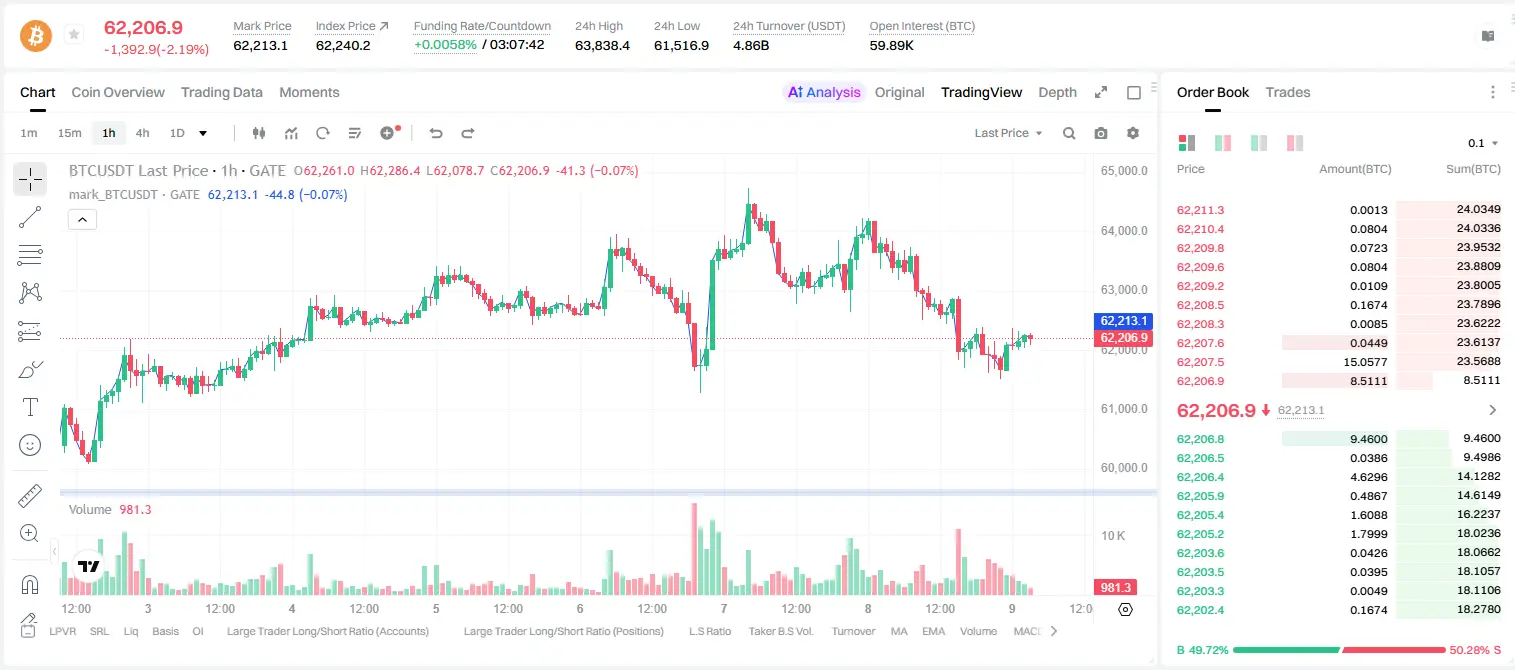Add BTC to favorites with star

coord(74,35)
